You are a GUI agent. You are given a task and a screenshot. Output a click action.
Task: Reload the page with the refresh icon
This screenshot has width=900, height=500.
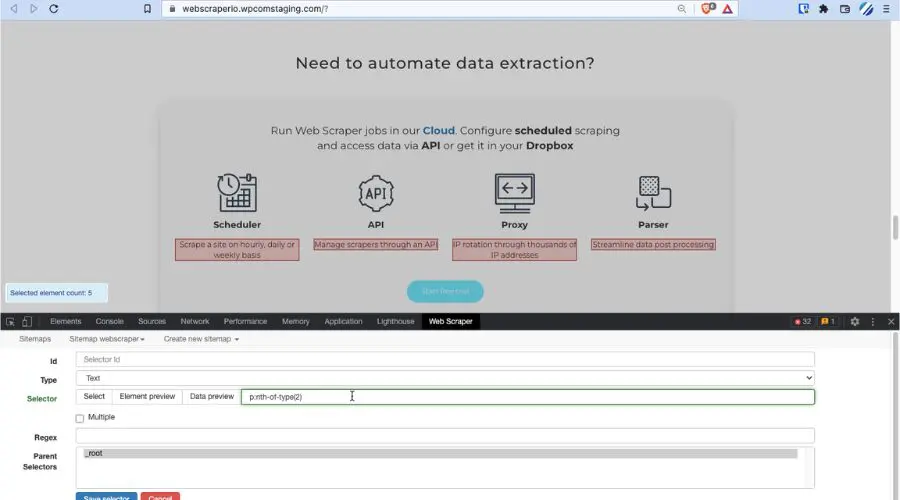click(x=54, y=9)
